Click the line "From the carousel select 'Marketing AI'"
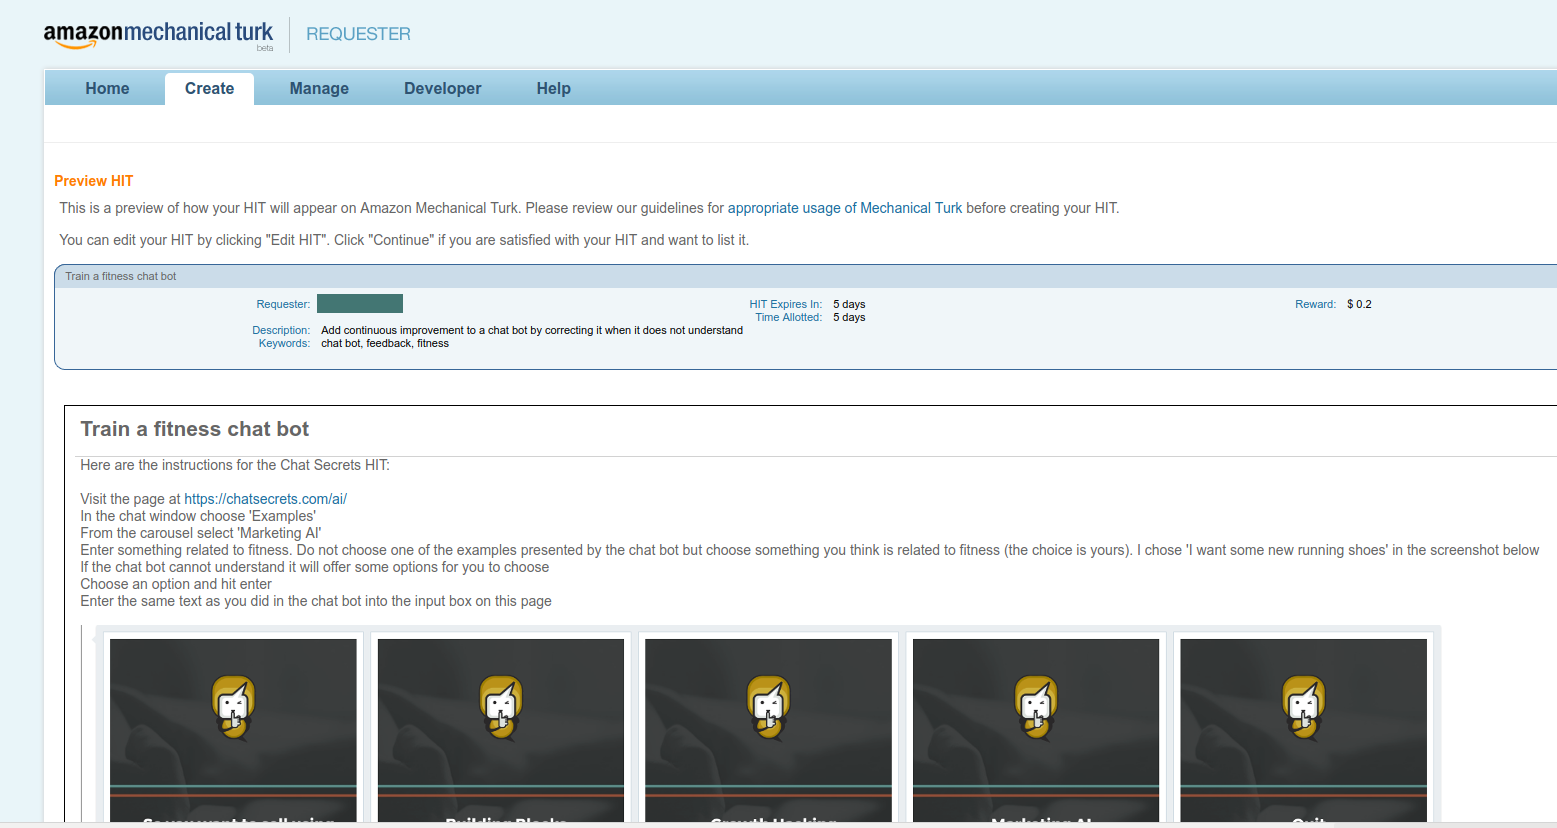 (201, 533)
